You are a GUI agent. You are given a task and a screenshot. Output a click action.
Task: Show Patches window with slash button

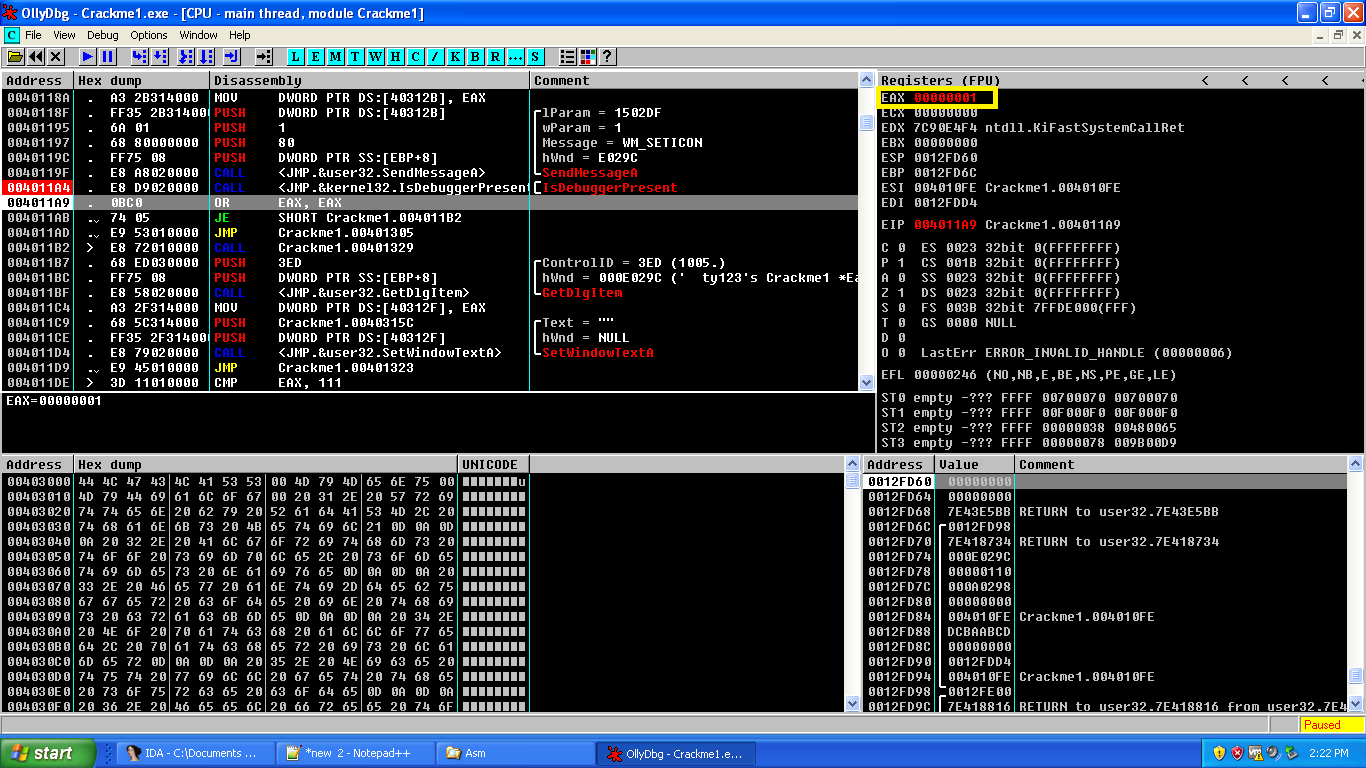tap(436, 57)
